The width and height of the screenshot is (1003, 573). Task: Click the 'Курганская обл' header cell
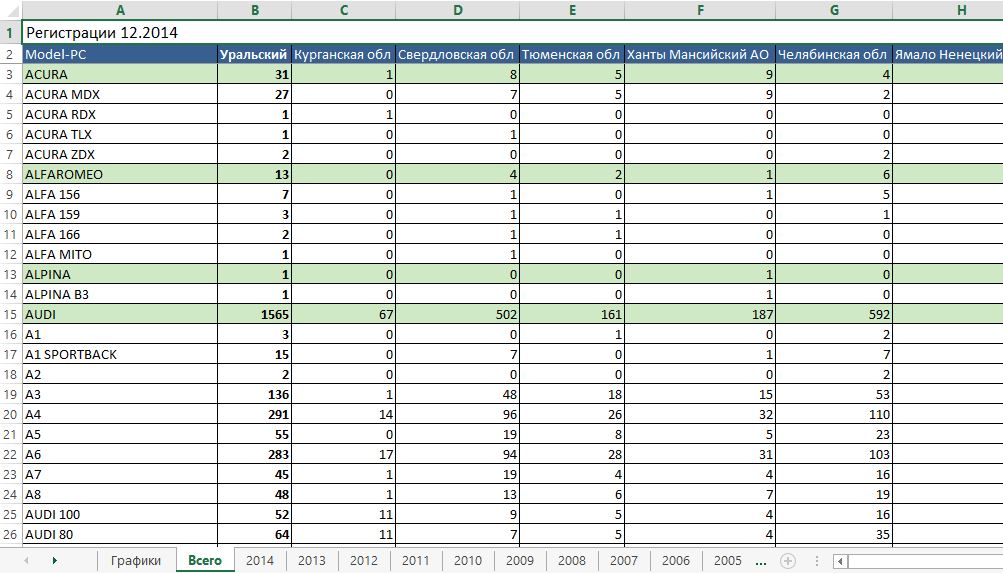pos(344,54)
